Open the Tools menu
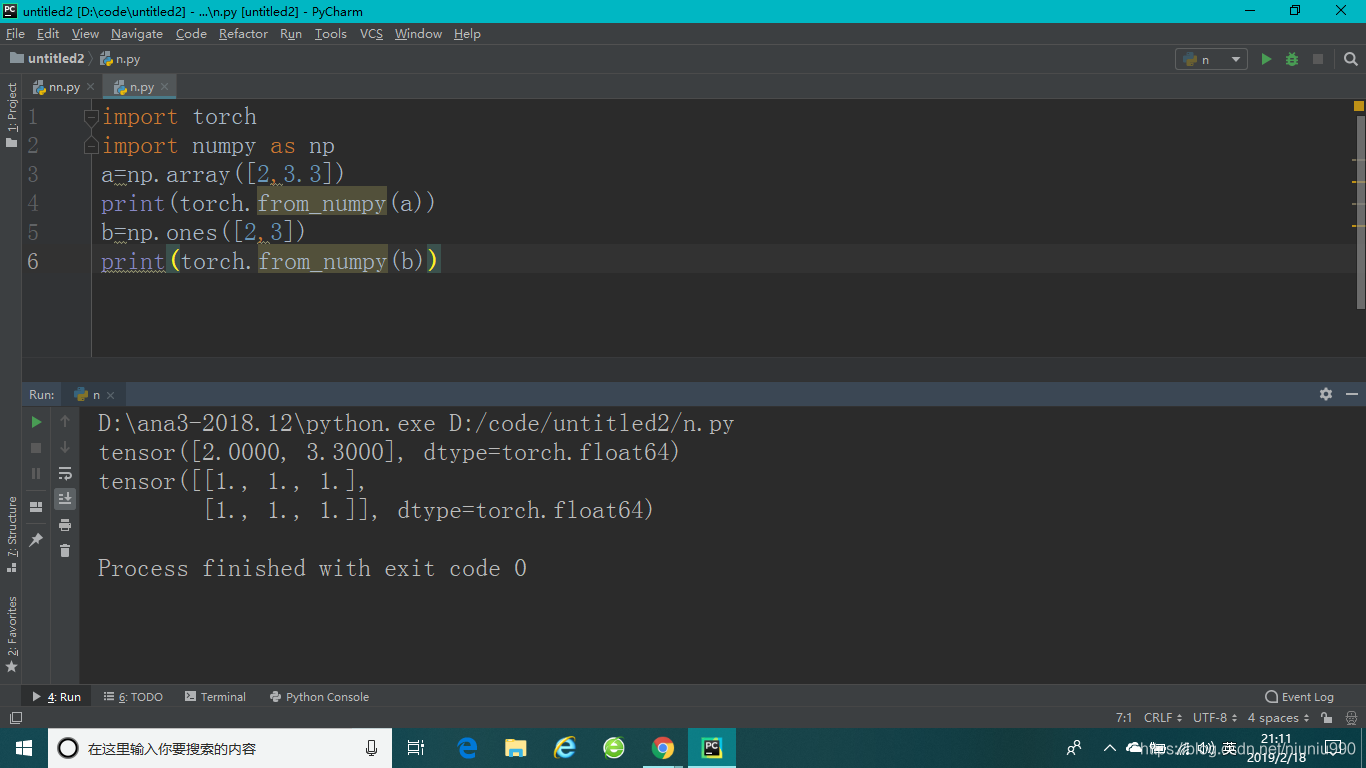 [x=330, y=34]
